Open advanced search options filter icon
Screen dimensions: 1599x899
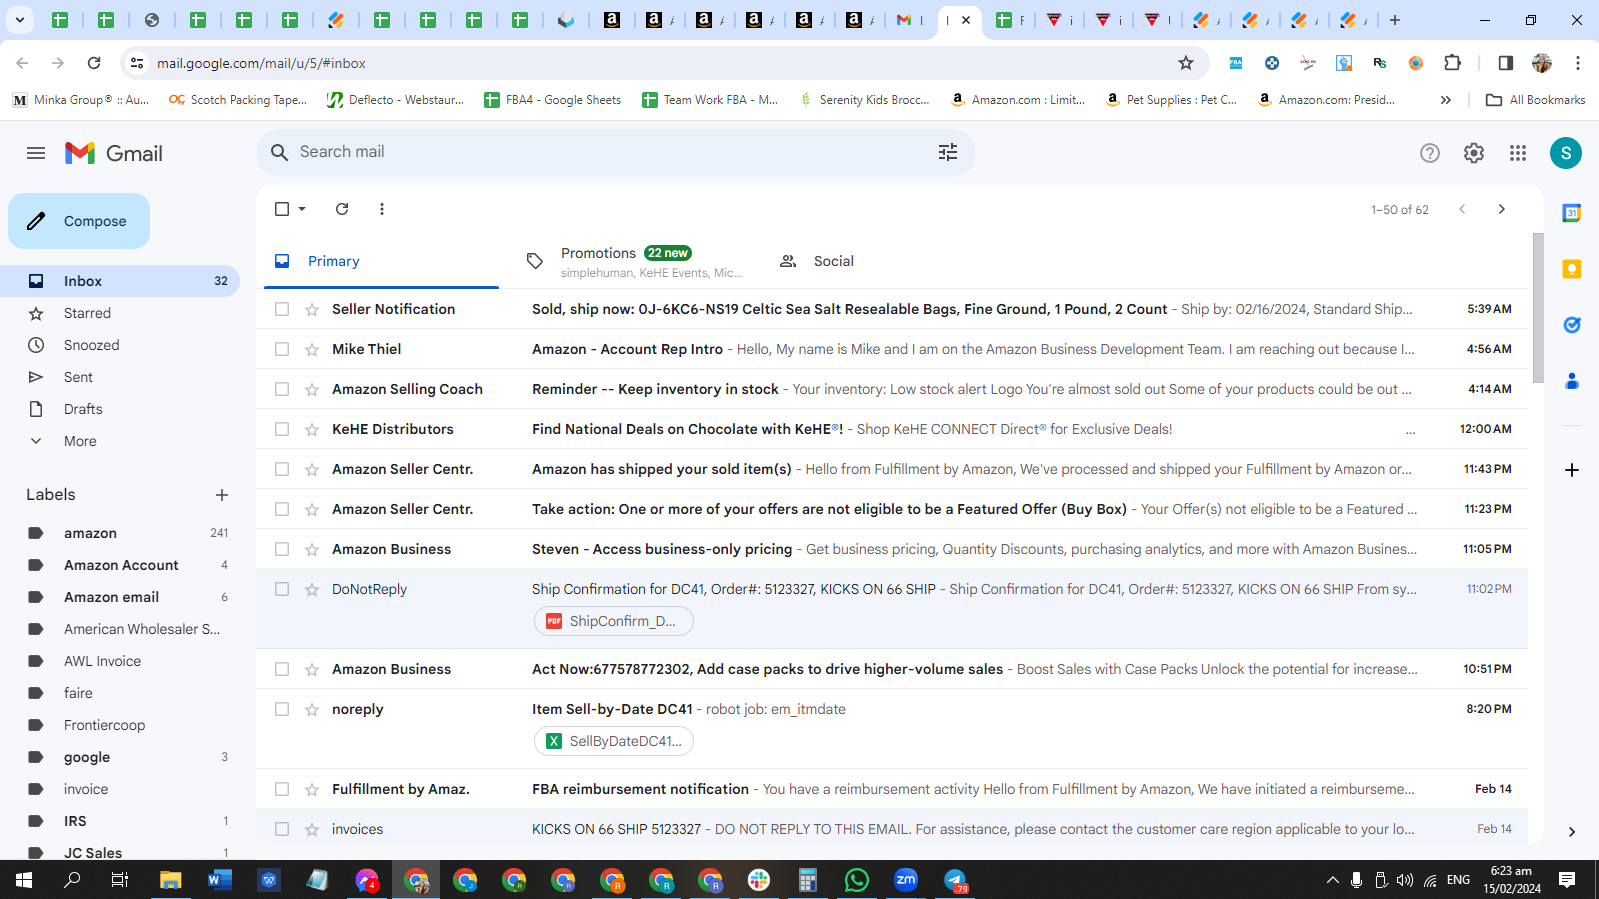coord(948,152)
